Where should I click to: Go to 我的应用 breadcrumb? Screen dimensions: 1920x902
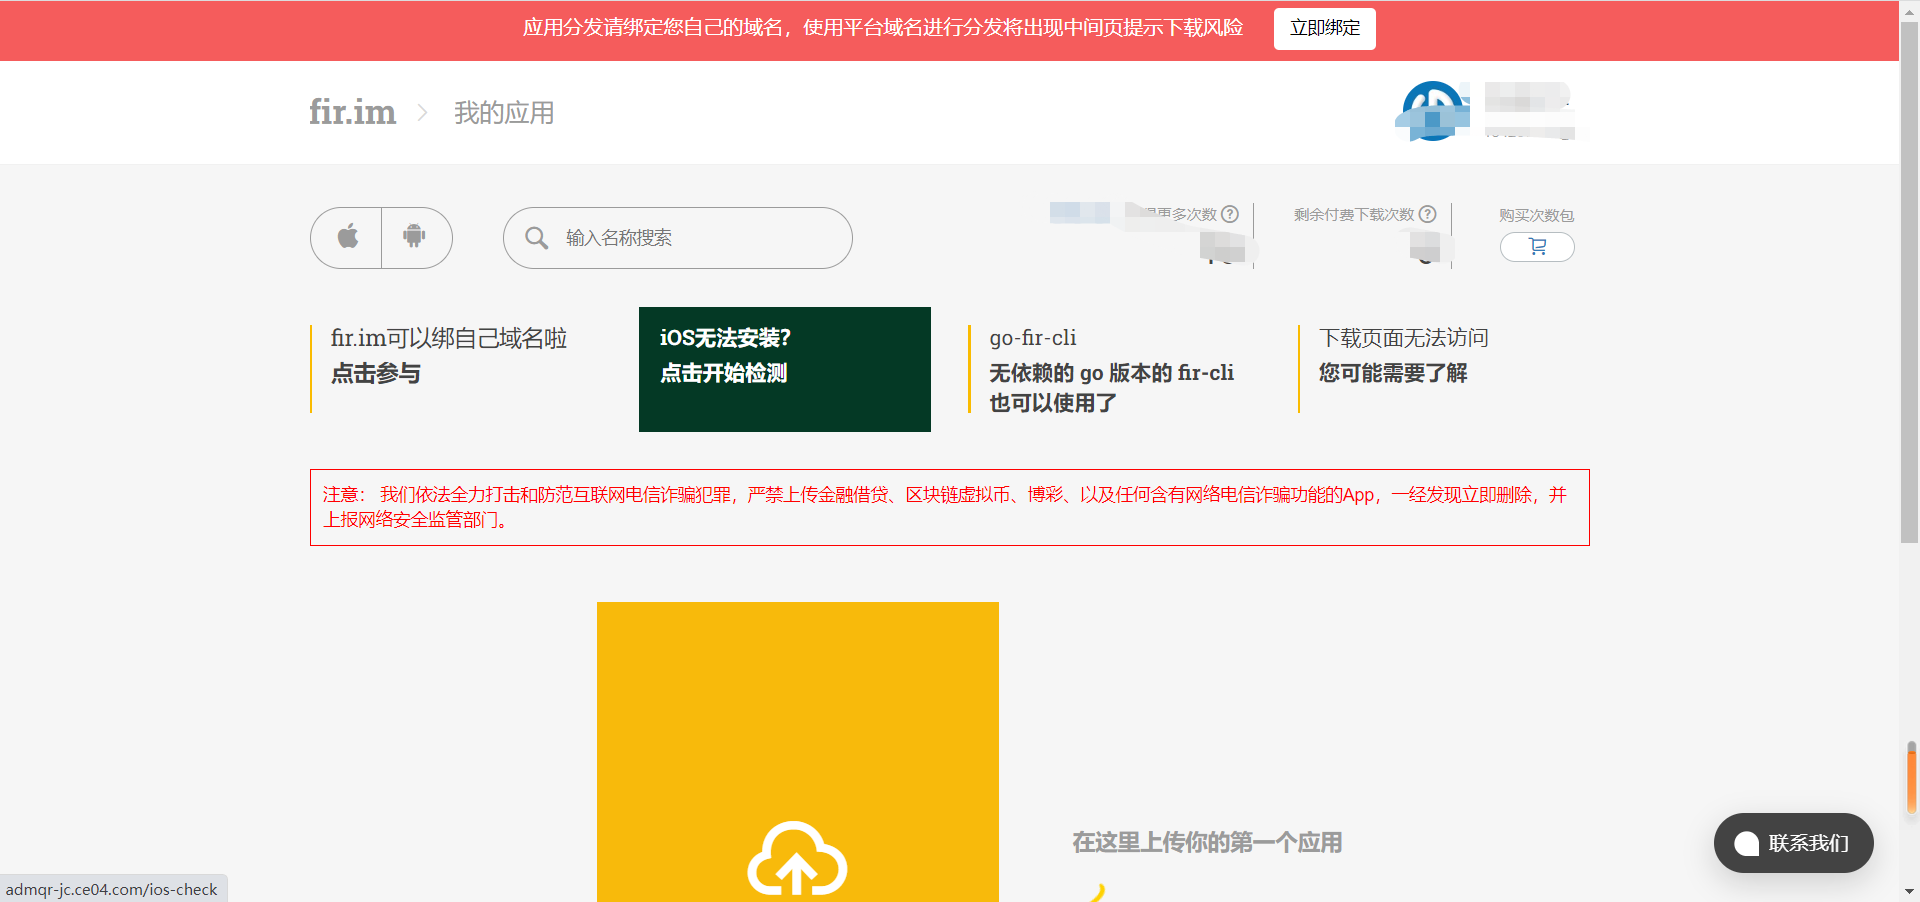pos(504,113)
